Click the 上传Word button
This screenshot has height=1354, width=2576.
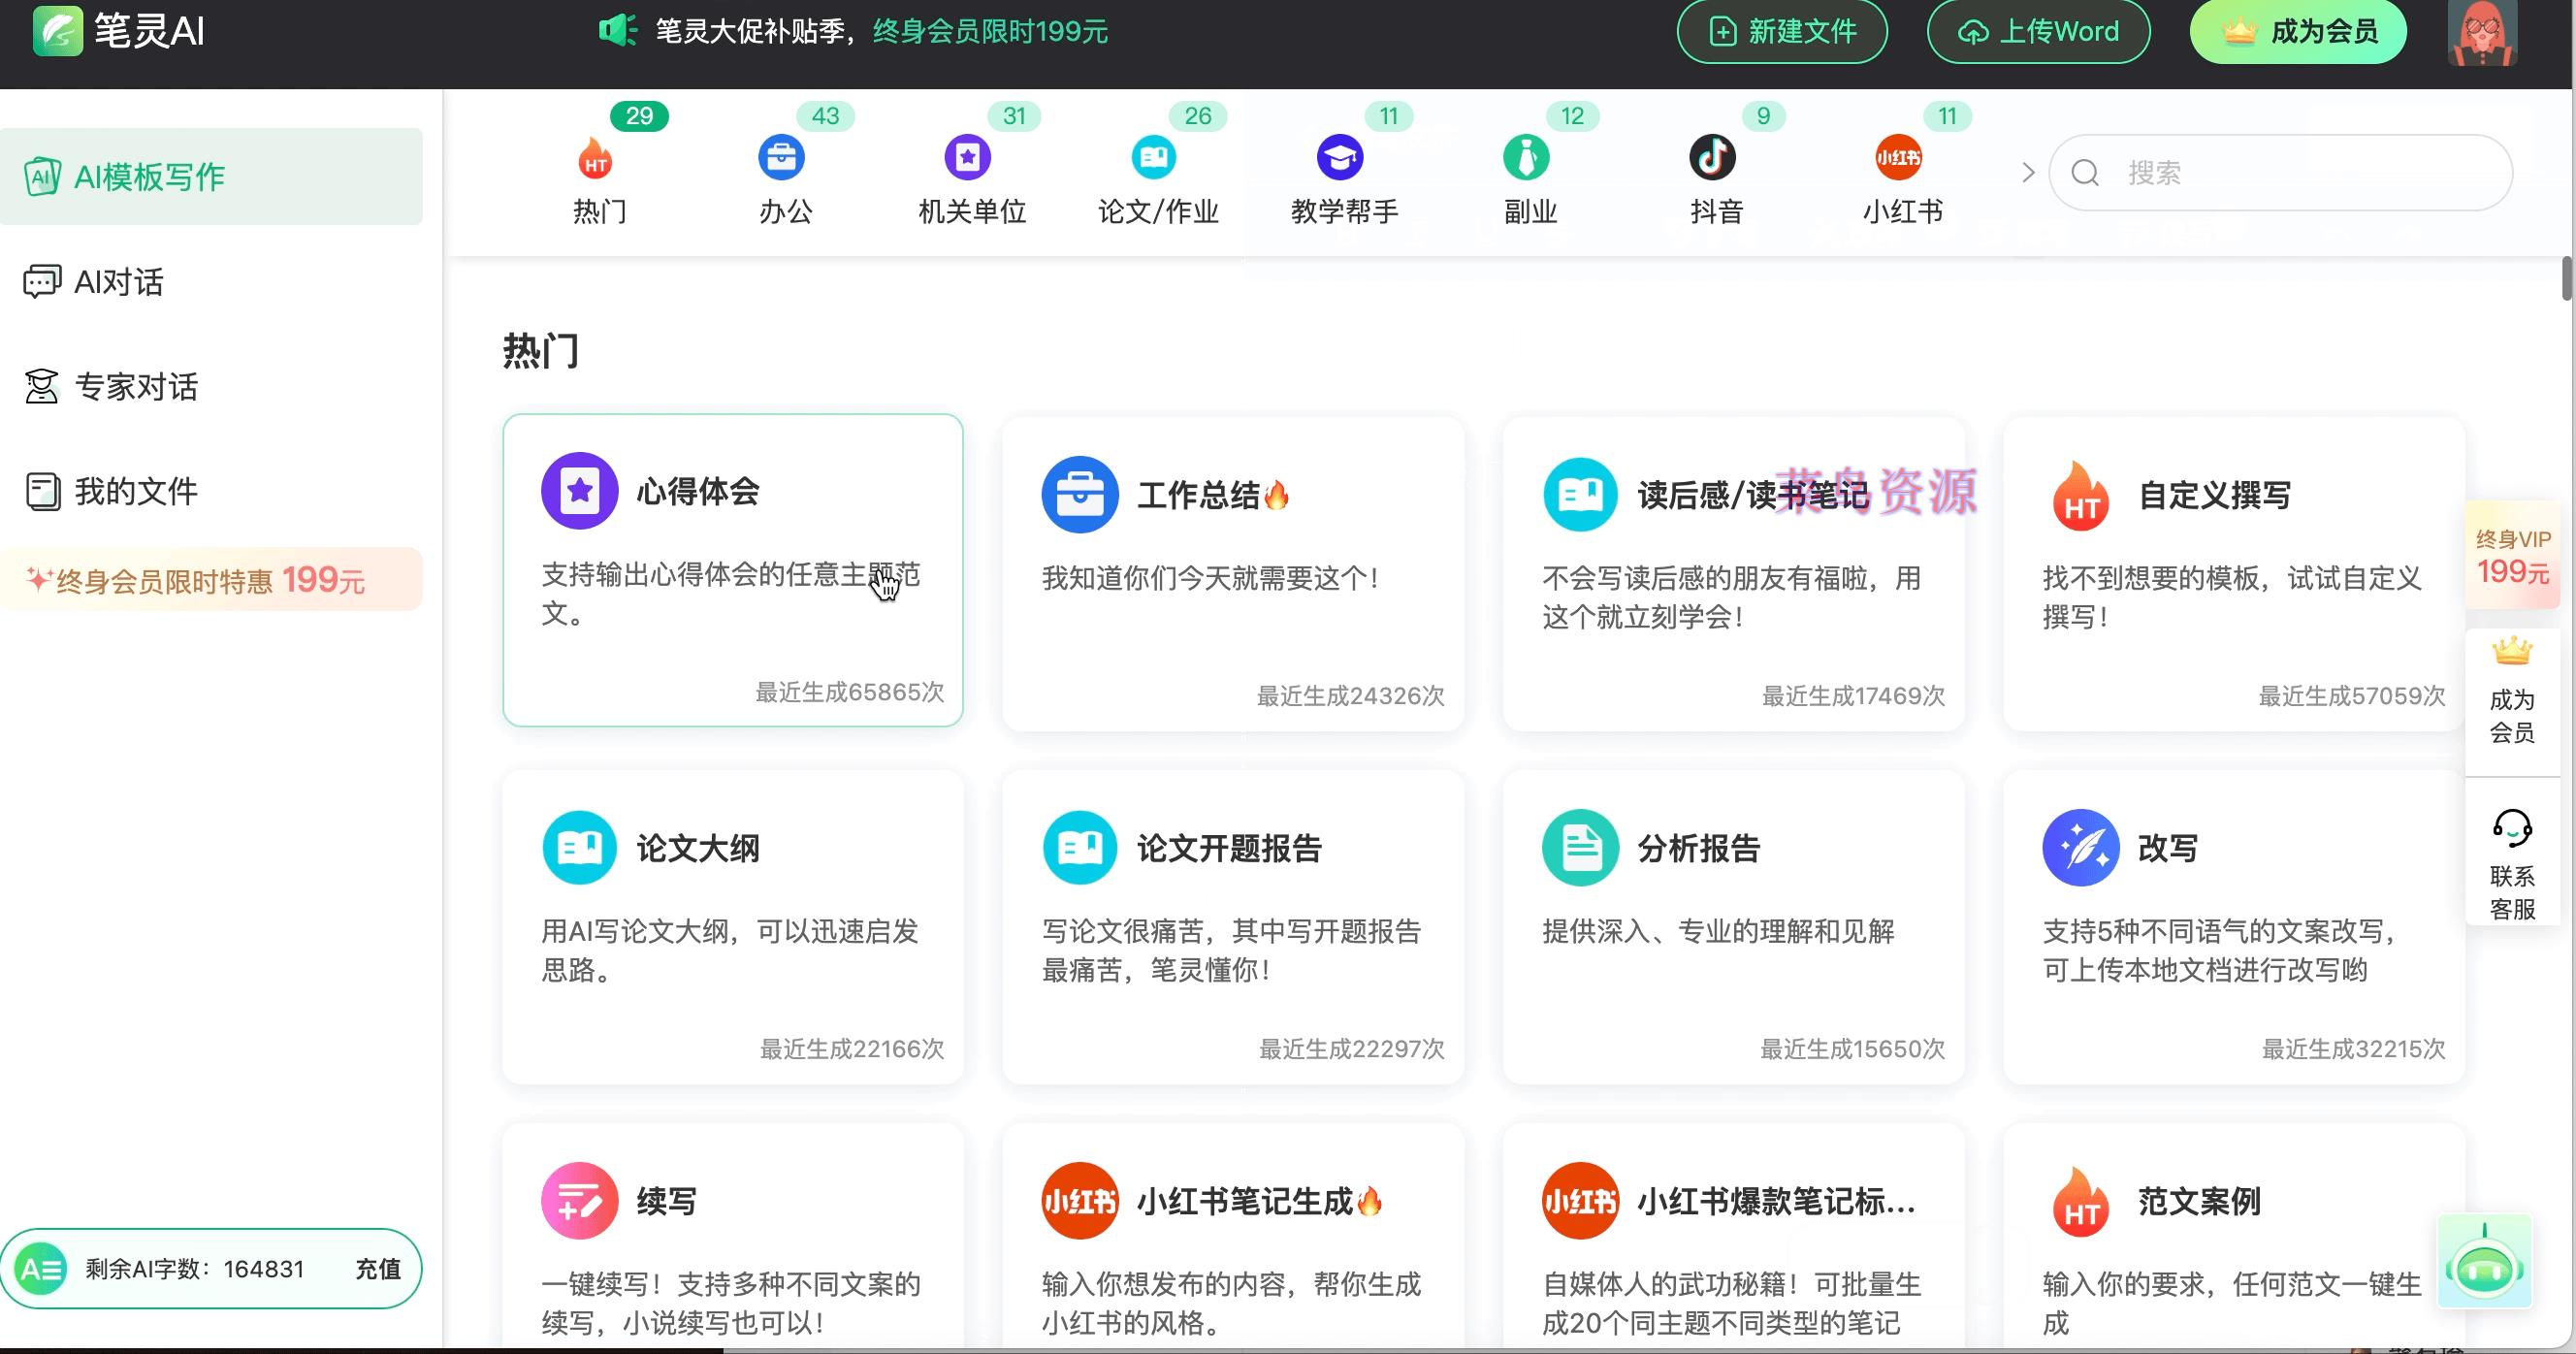tap(2038, 31)
